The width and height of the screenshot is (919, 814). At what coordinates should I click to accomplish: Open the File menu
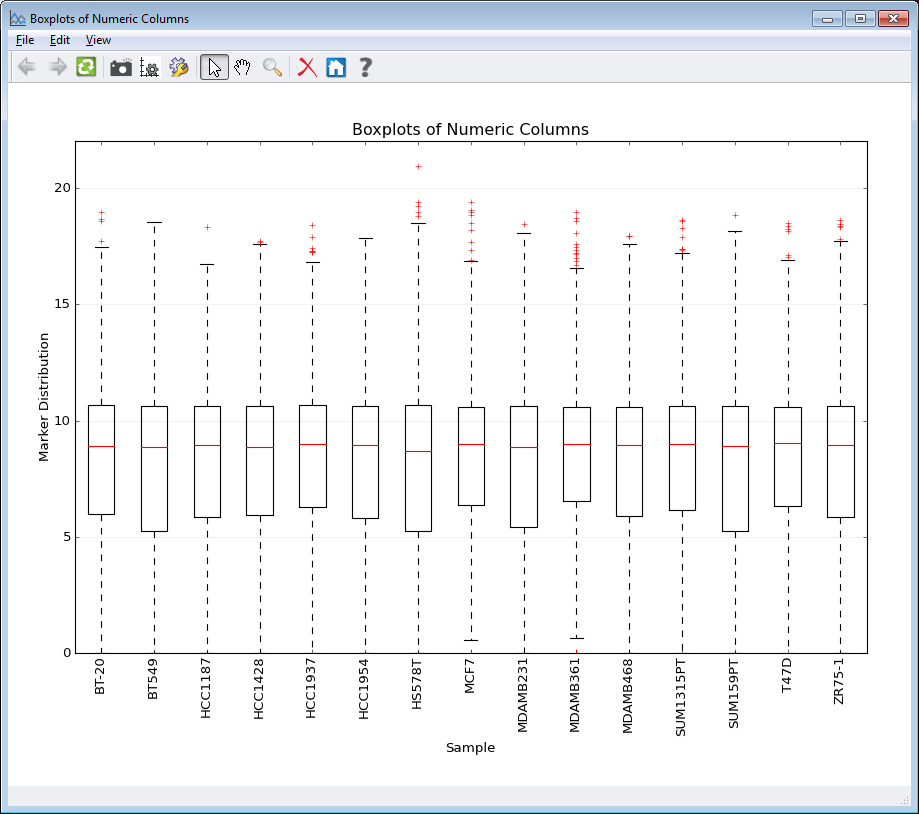24,40
